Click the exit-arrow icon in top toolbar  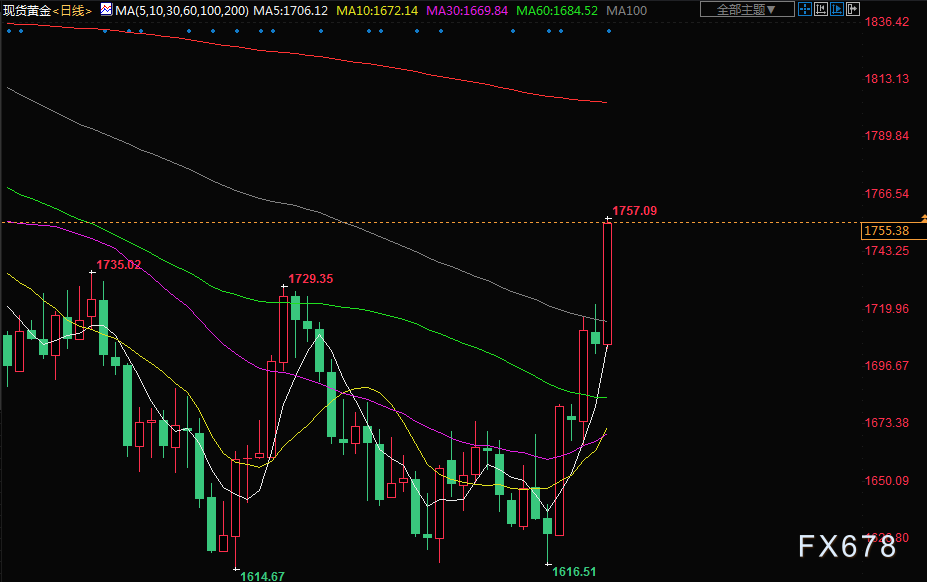[x=853, y=9]
